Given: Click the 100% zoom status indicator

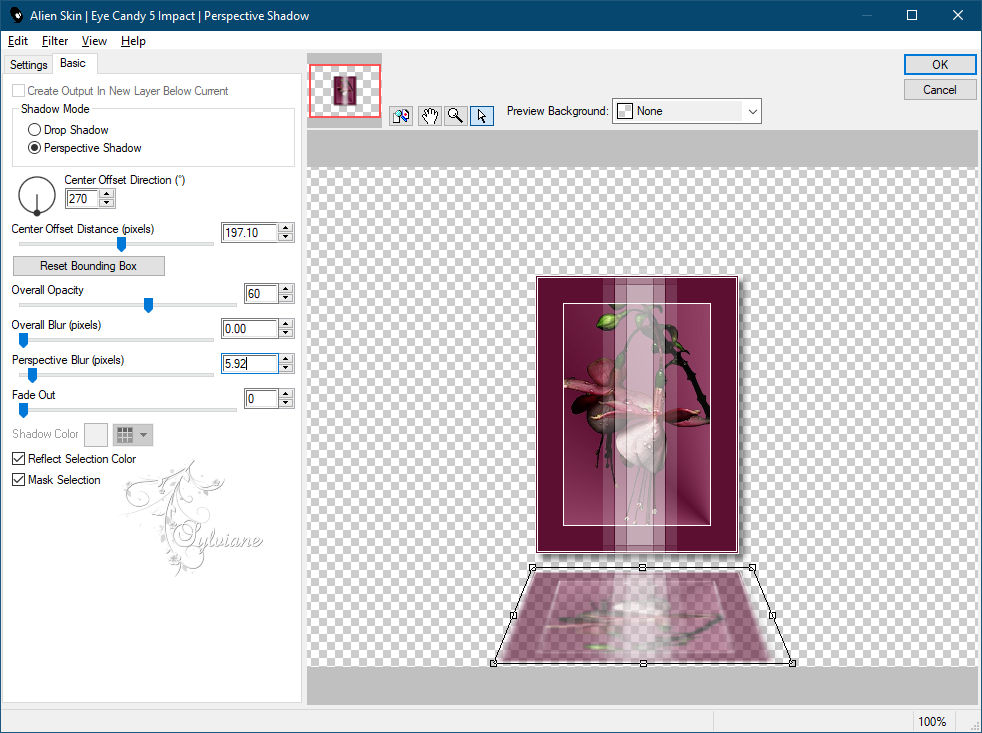Looking at the screenshot, I should tap(931, 722).
